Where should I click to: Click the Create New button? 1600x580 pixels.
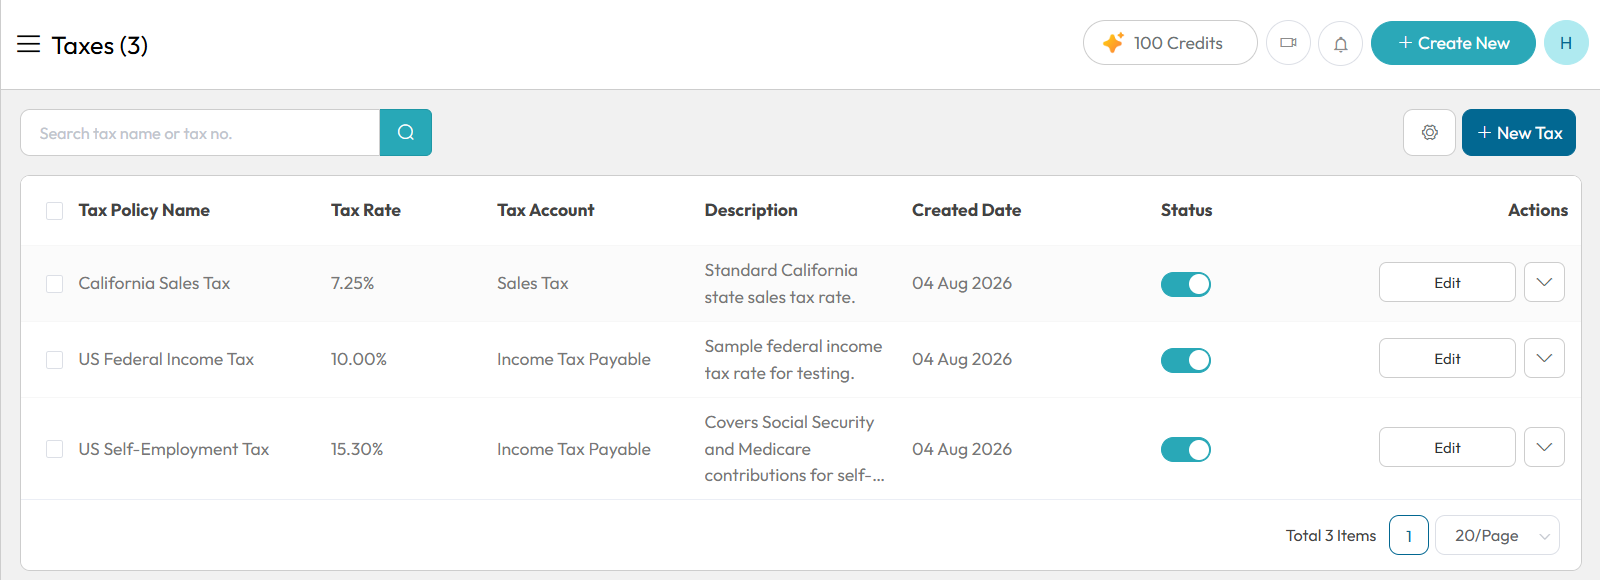click(1453, 43)
